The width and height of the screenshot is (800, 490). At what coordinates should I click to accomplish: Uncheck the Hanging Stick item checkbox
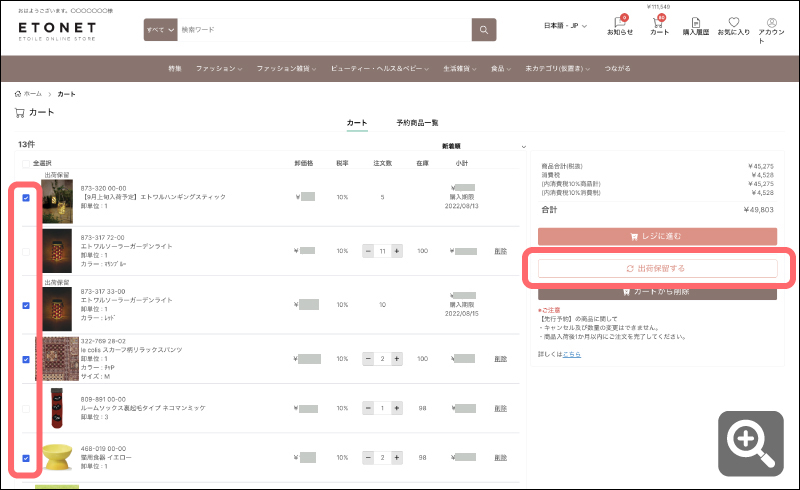click(x=26, y=198)
